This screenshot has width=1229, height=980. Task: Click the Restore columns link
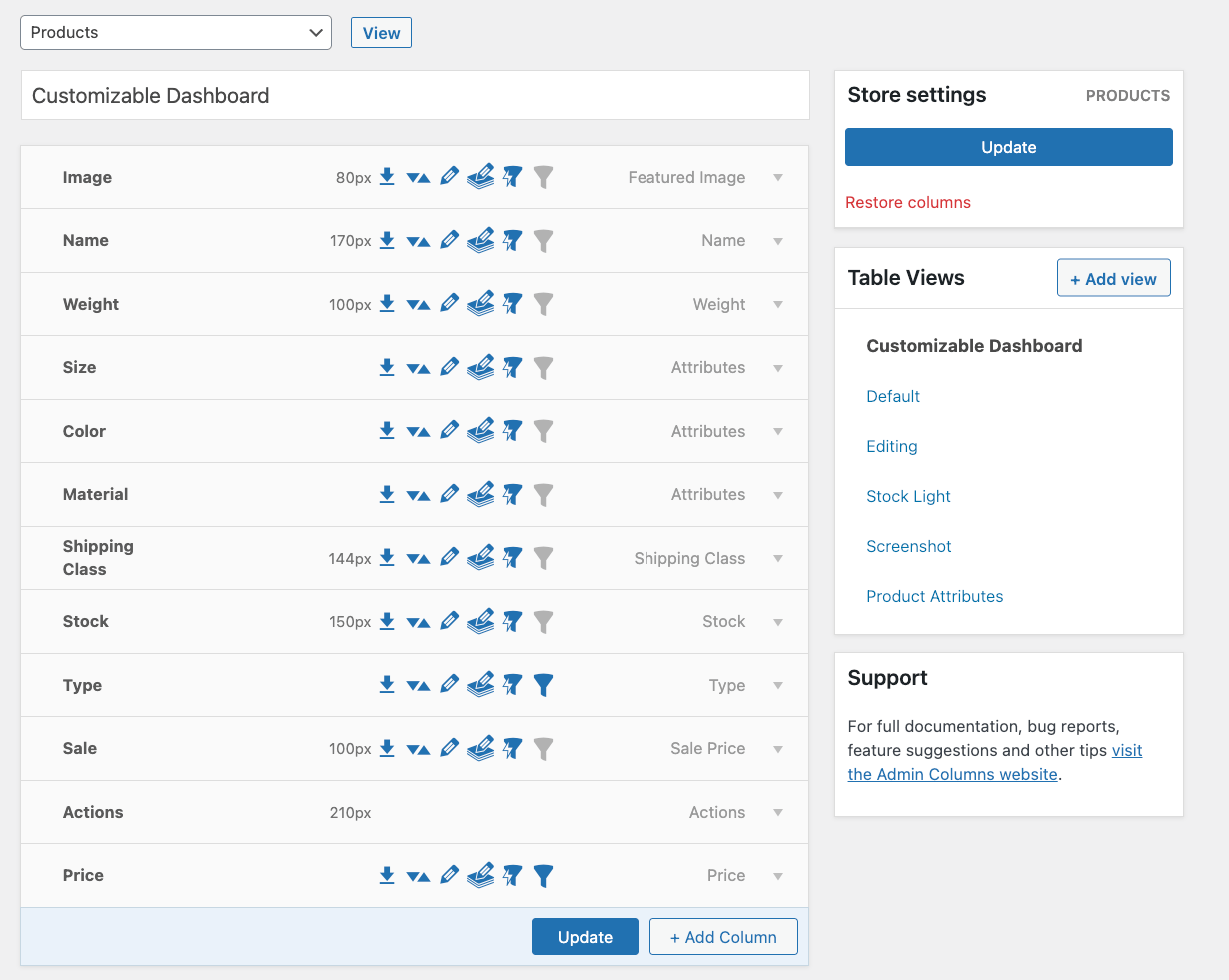coord(908,202)
